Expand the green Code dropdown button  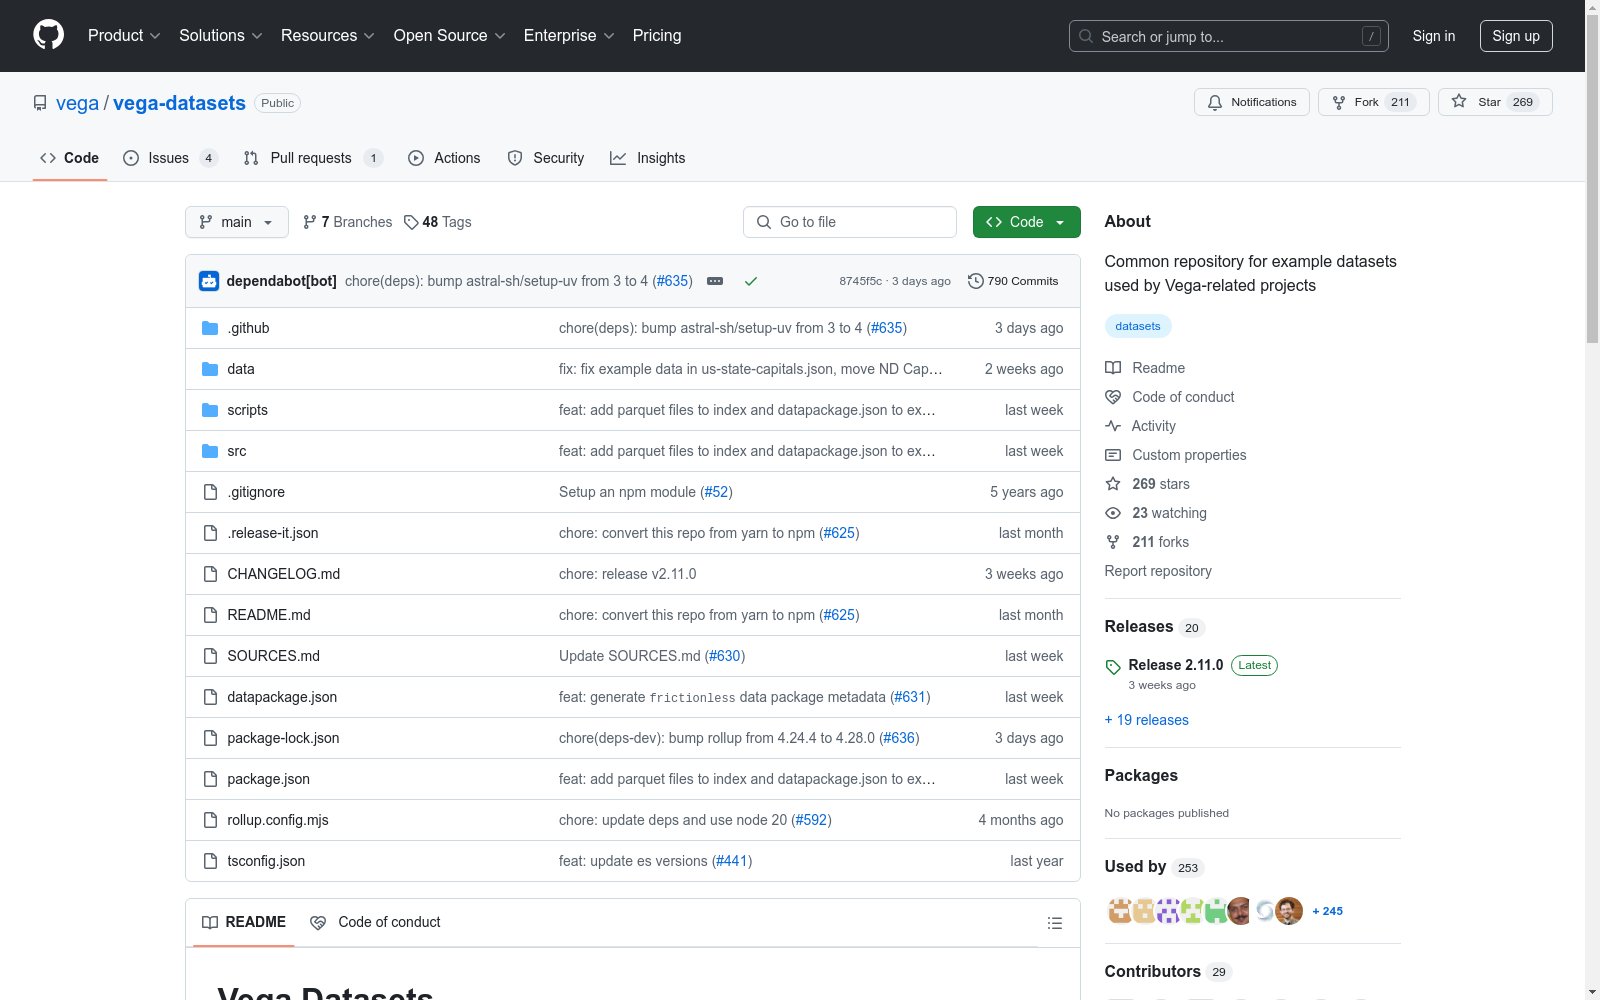pos(1026,222)
